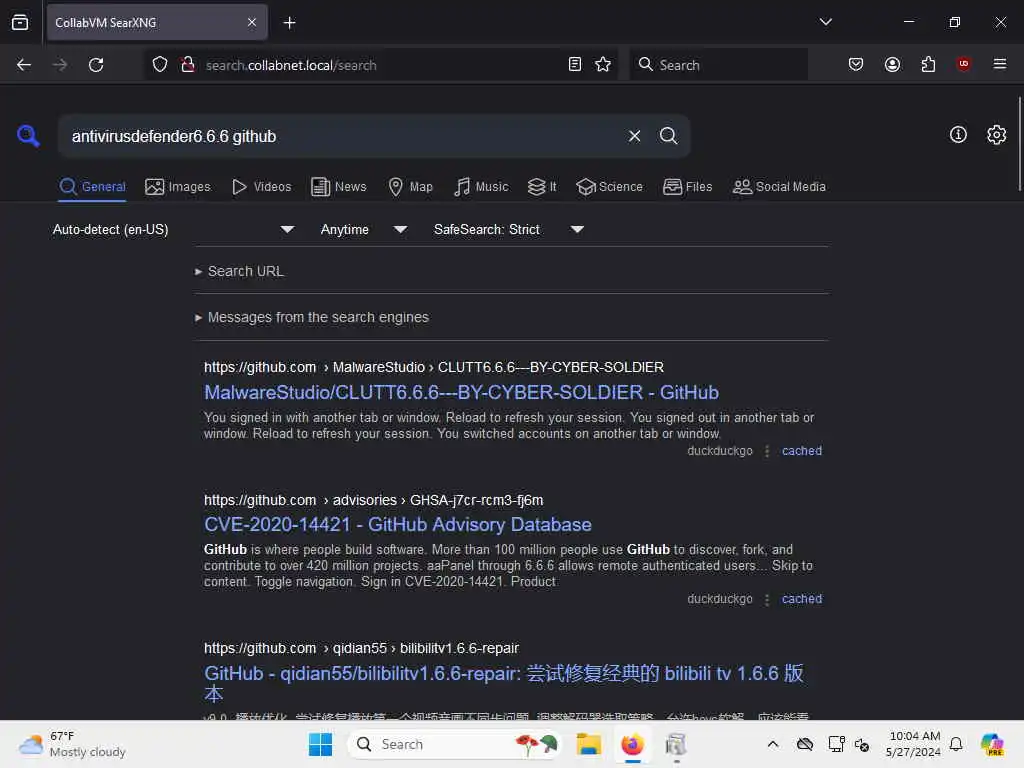This screenshot has height=768, width=1024.
Task: Switch to the Map category
Action: [410, 187]
